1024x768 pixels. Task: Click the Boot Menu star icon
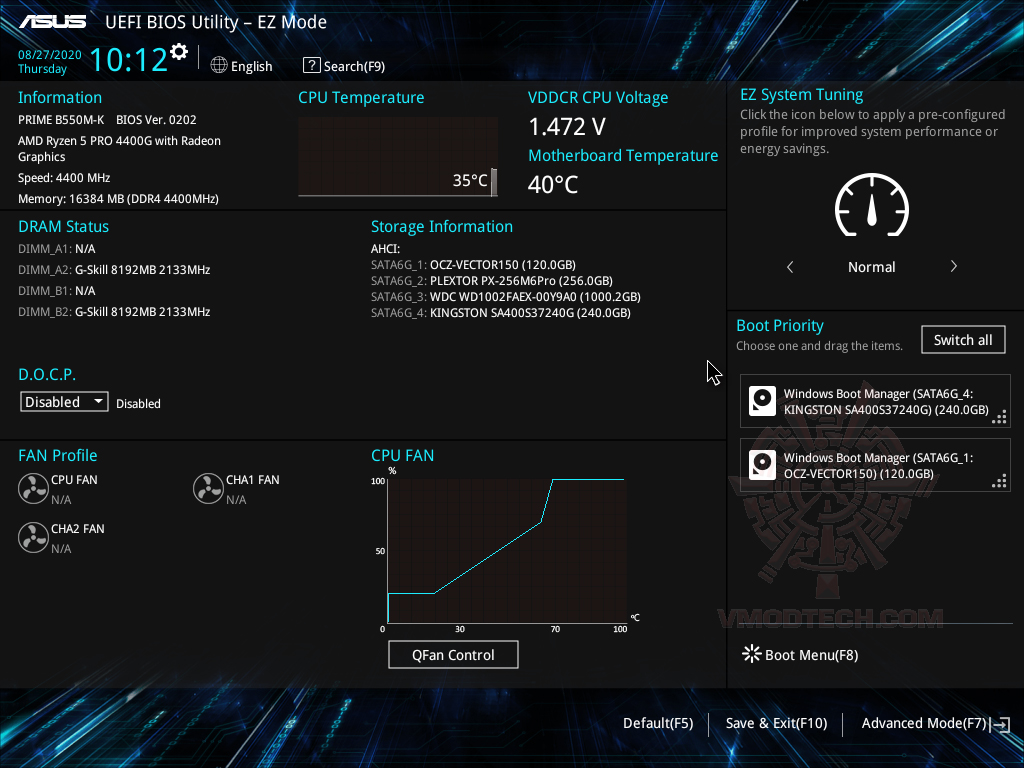[752, 654]
